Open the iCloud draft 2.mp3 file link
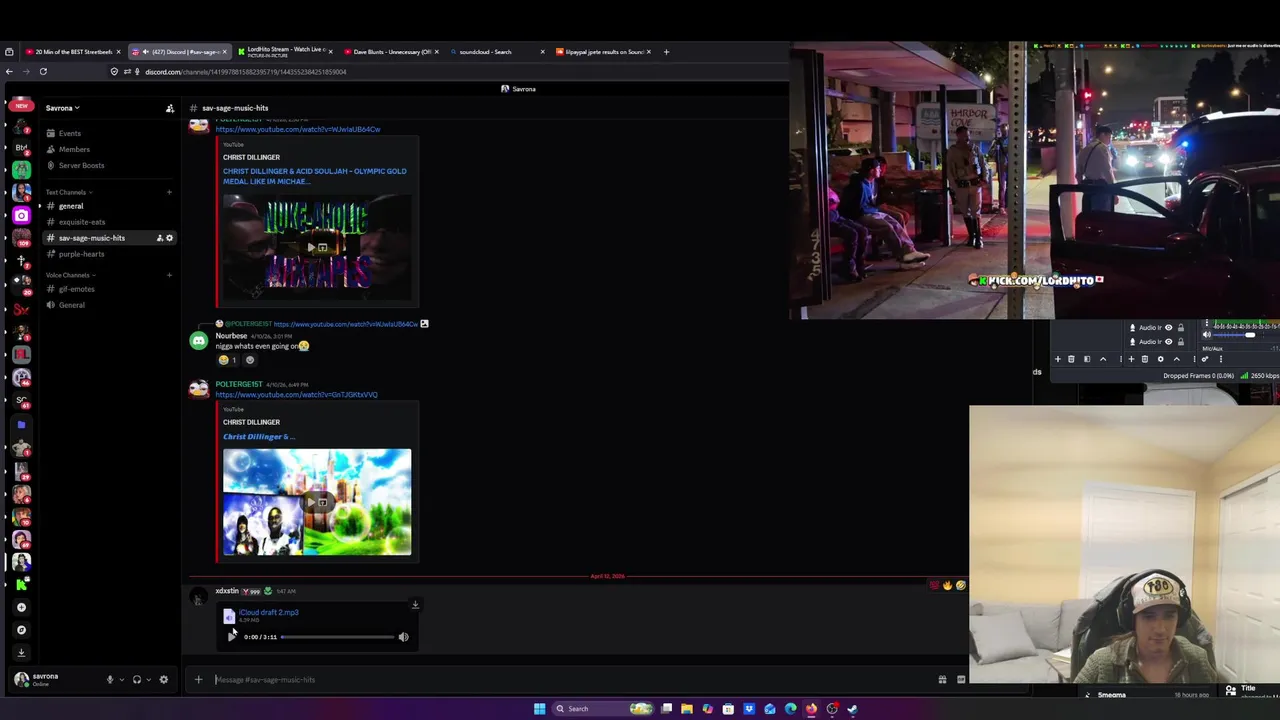 268,612
